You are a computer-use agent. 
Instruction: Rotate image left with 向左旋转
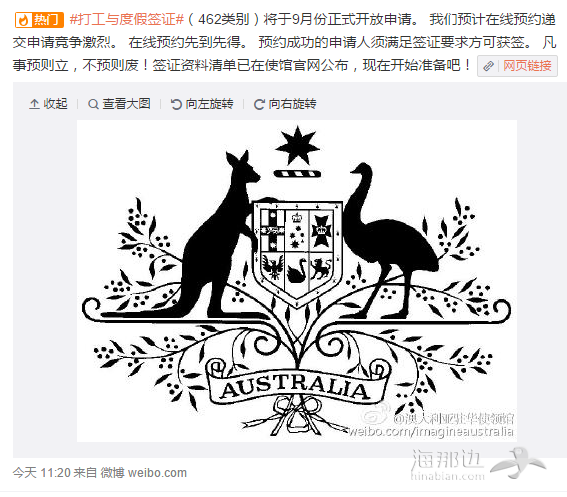coord(202,104)
